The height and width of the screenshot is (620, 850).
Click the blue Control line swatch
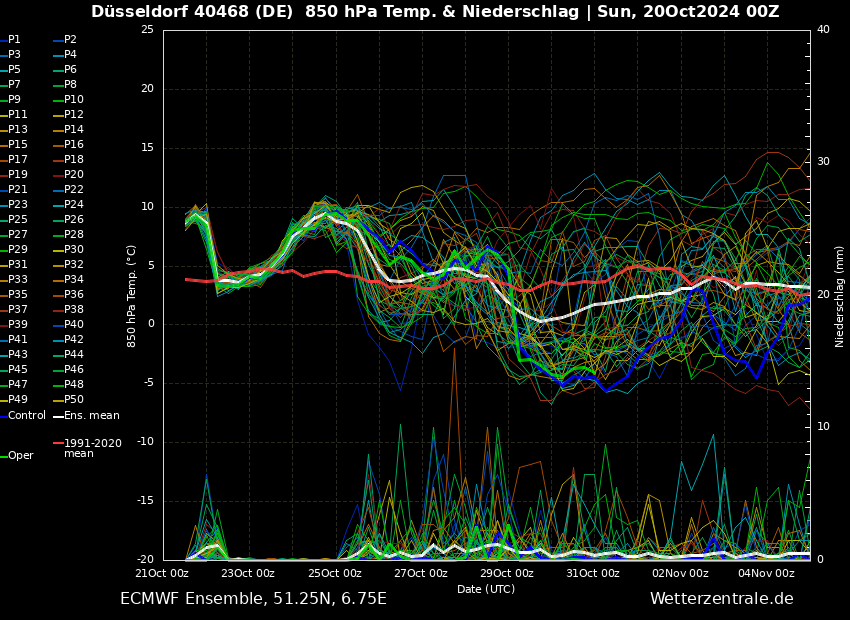pyautogui.click(x=3, y=416)
